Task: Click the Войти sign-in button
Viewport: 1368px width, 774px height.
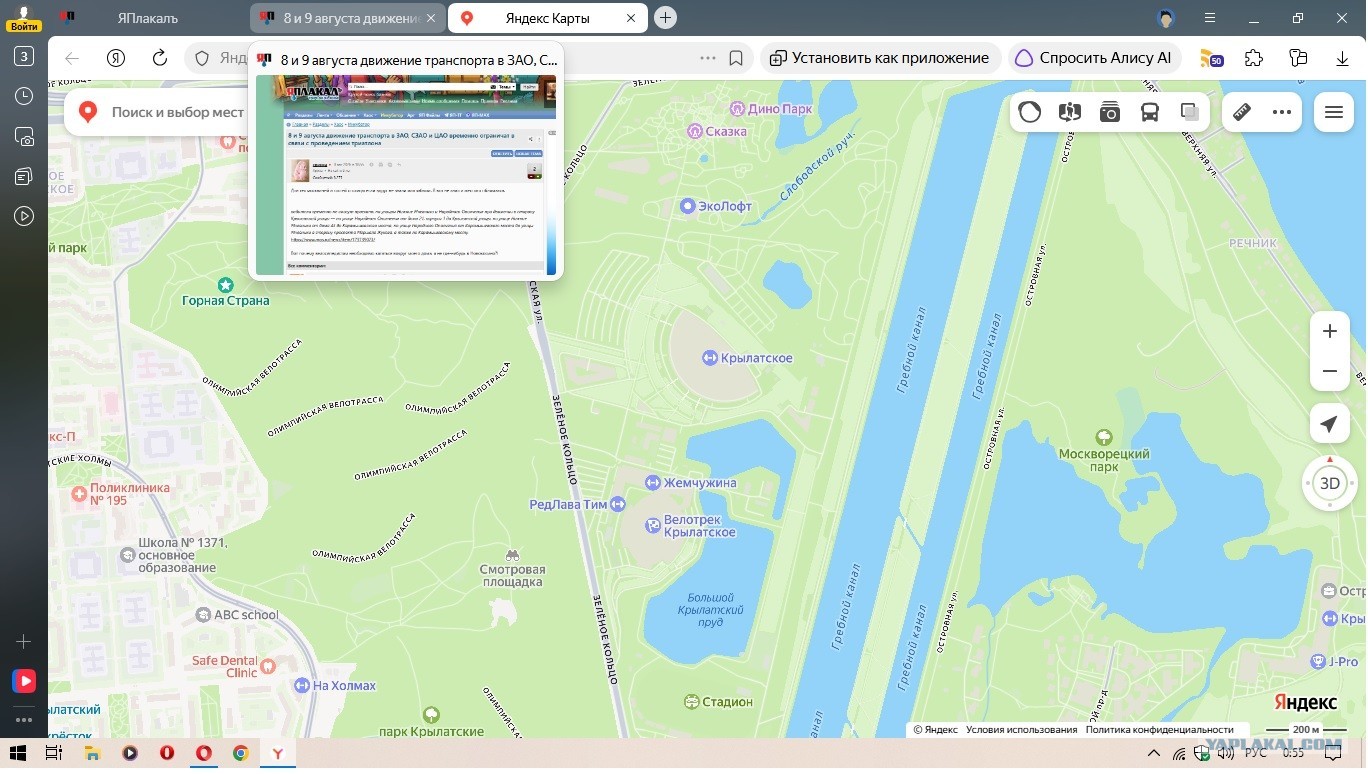Action: (x=24, y=18)
